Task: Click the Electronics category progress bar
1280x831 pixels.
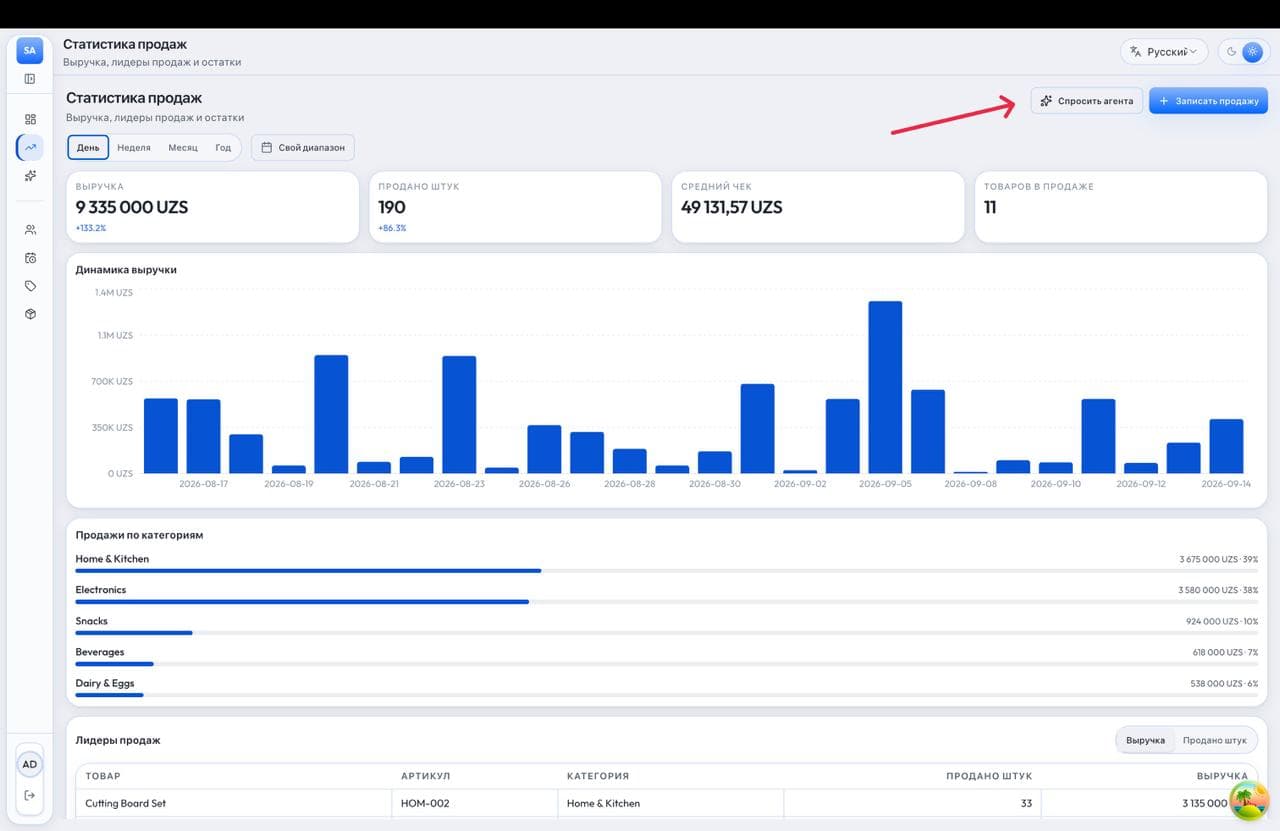Action: pyautogui.click(x=667, y=602)
